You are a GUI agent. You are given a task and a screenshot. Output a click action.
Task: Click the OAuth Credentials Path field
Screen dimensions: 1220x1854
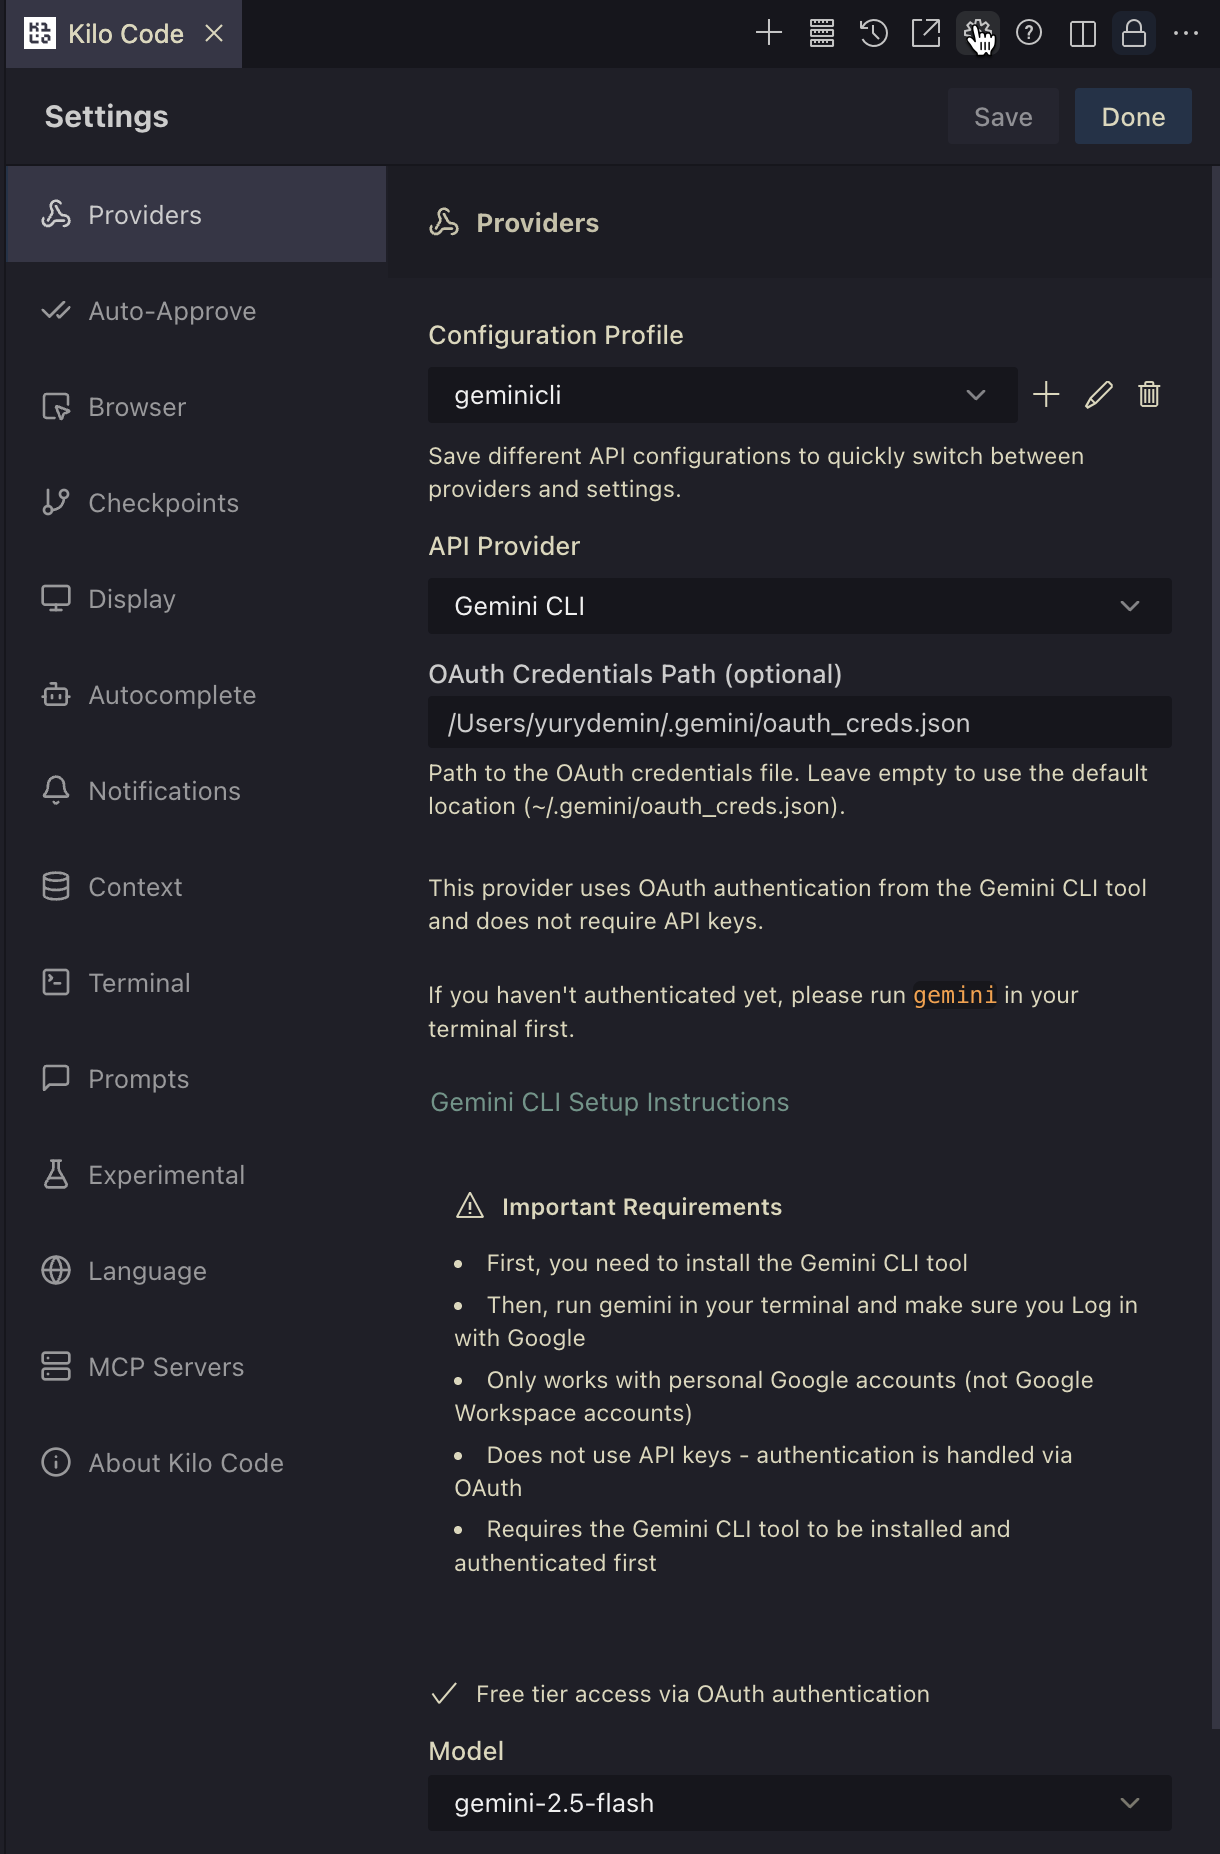[x=800, y=722]
